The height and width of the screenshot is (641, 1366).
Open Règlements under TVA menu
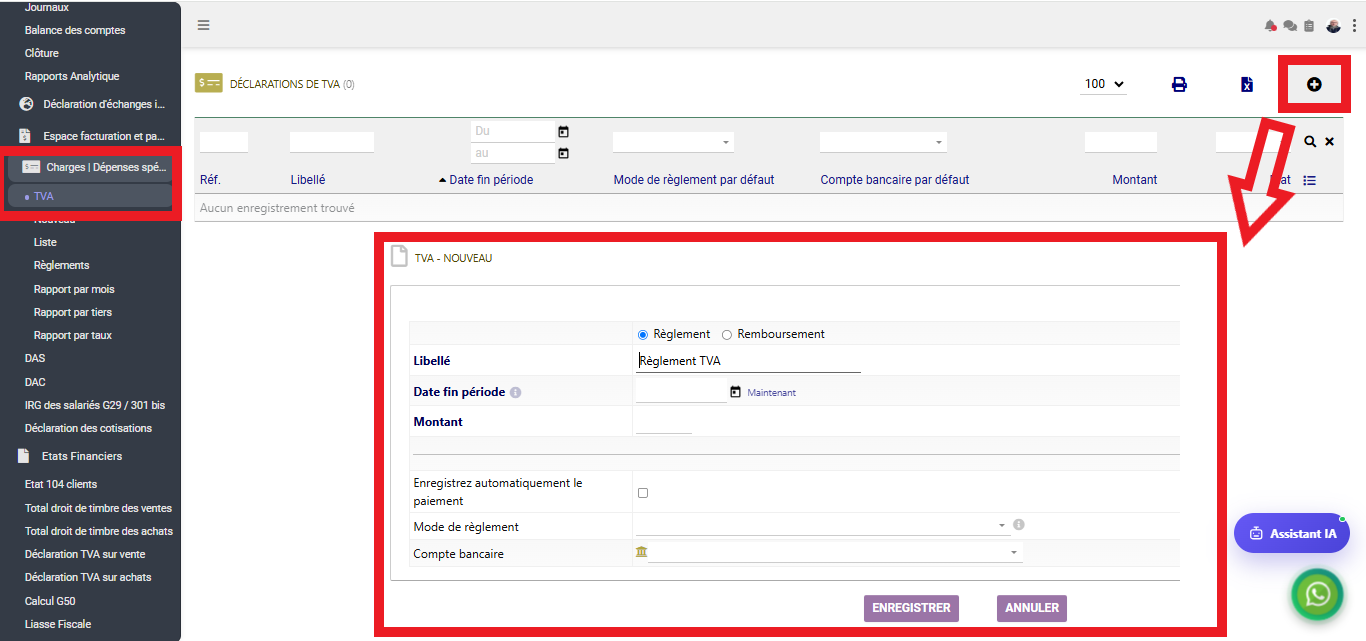[61, 265]
